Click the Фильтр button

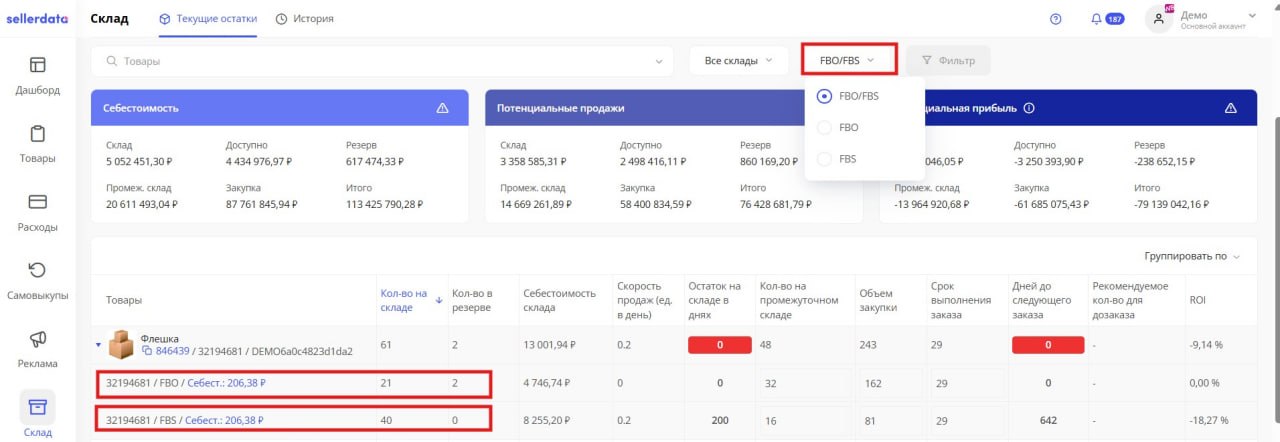tap(948, 61)
